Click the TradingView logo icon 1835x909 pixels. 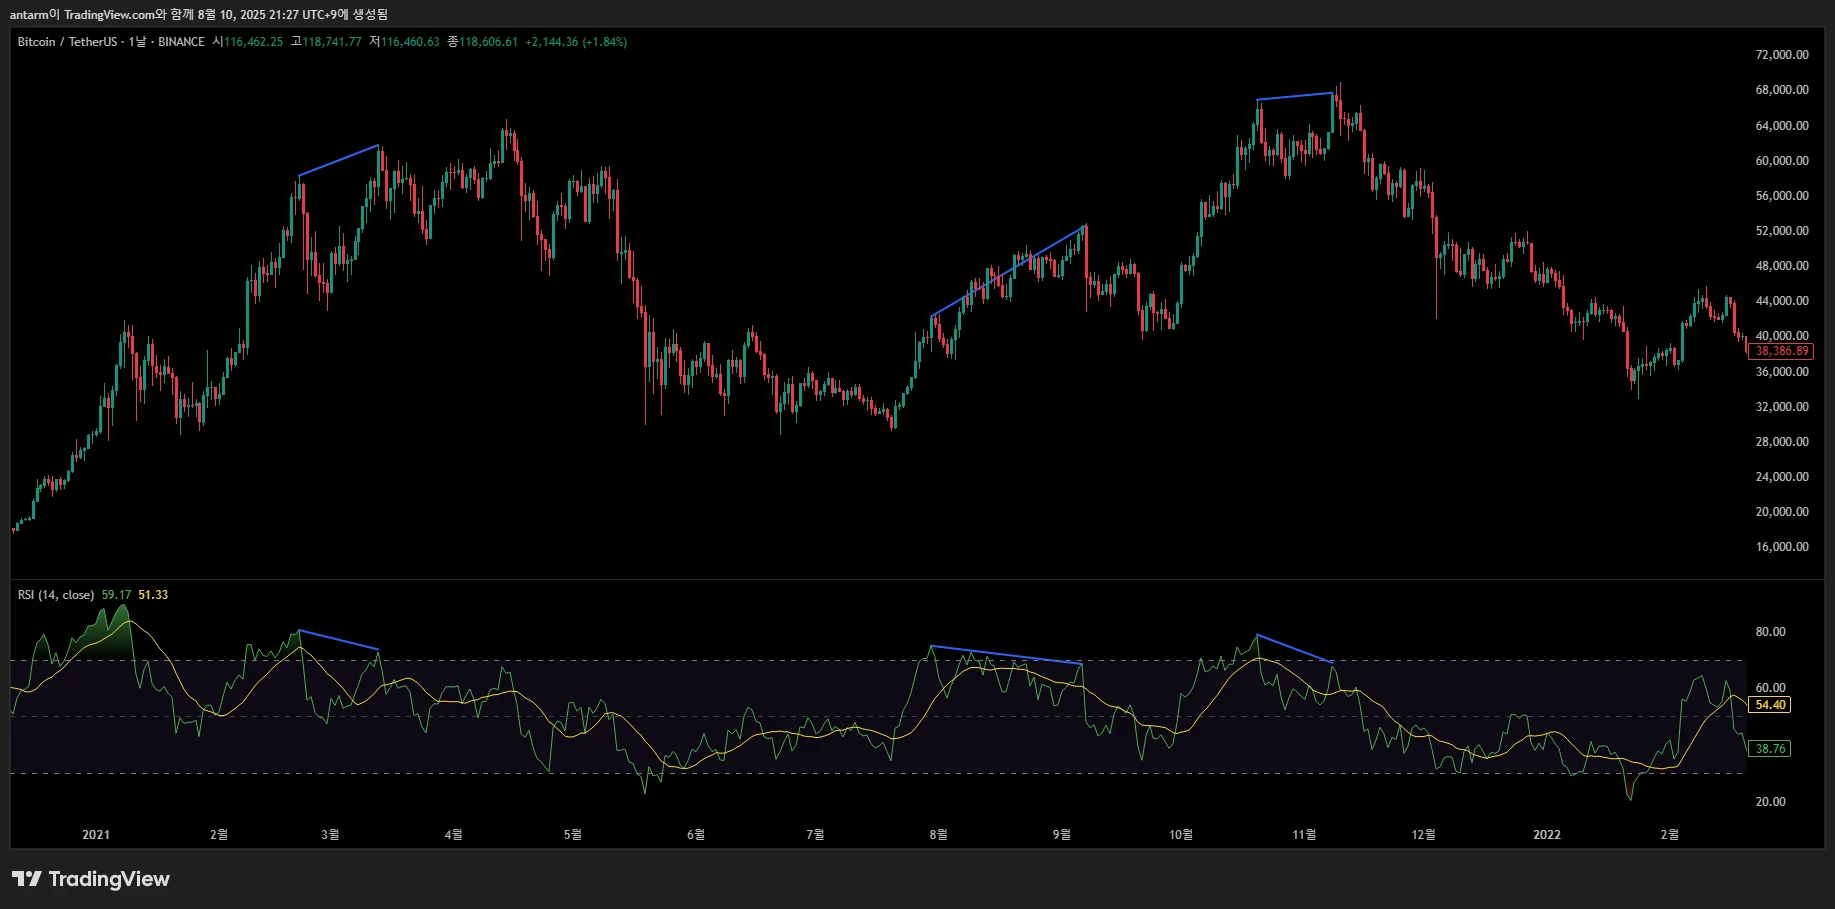[x=27, y=879]
